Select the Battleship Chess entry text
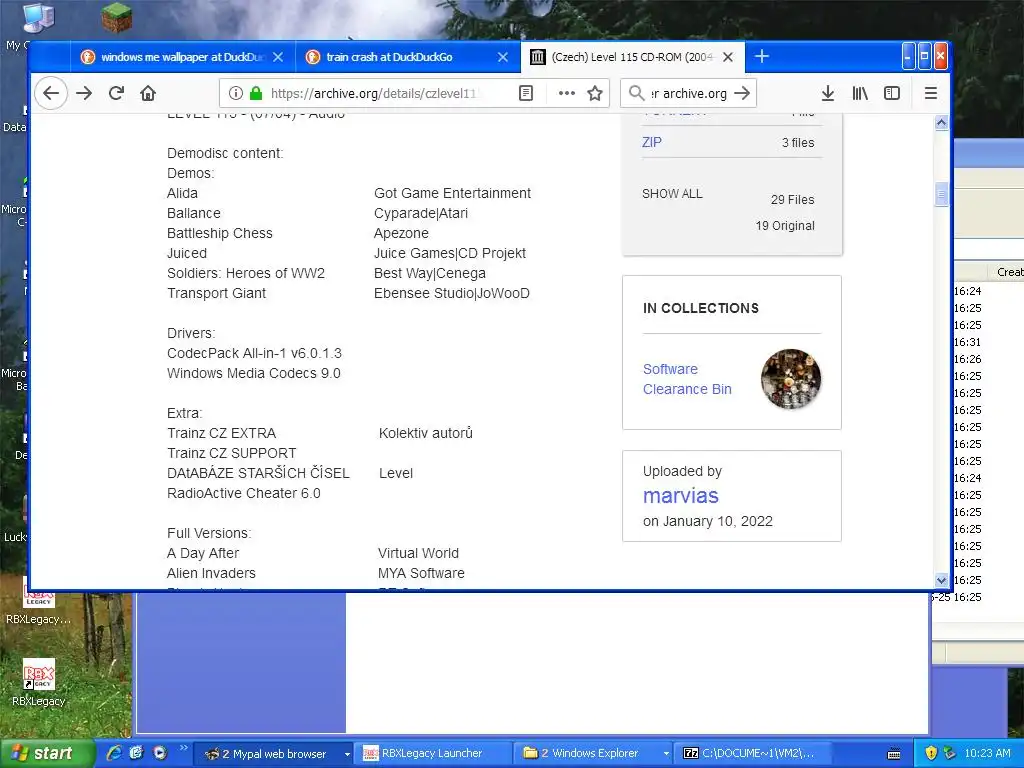Screen dimensions: 1024x768 pyautogui.click(x=219, y=233)
